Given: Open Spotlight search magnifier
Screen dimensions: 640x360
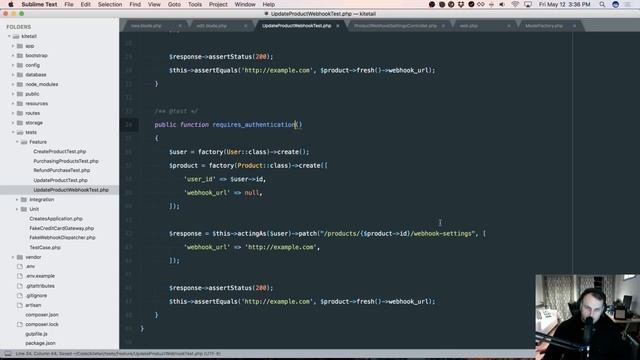Looking at the screenshot, I should tap(602, 4).
